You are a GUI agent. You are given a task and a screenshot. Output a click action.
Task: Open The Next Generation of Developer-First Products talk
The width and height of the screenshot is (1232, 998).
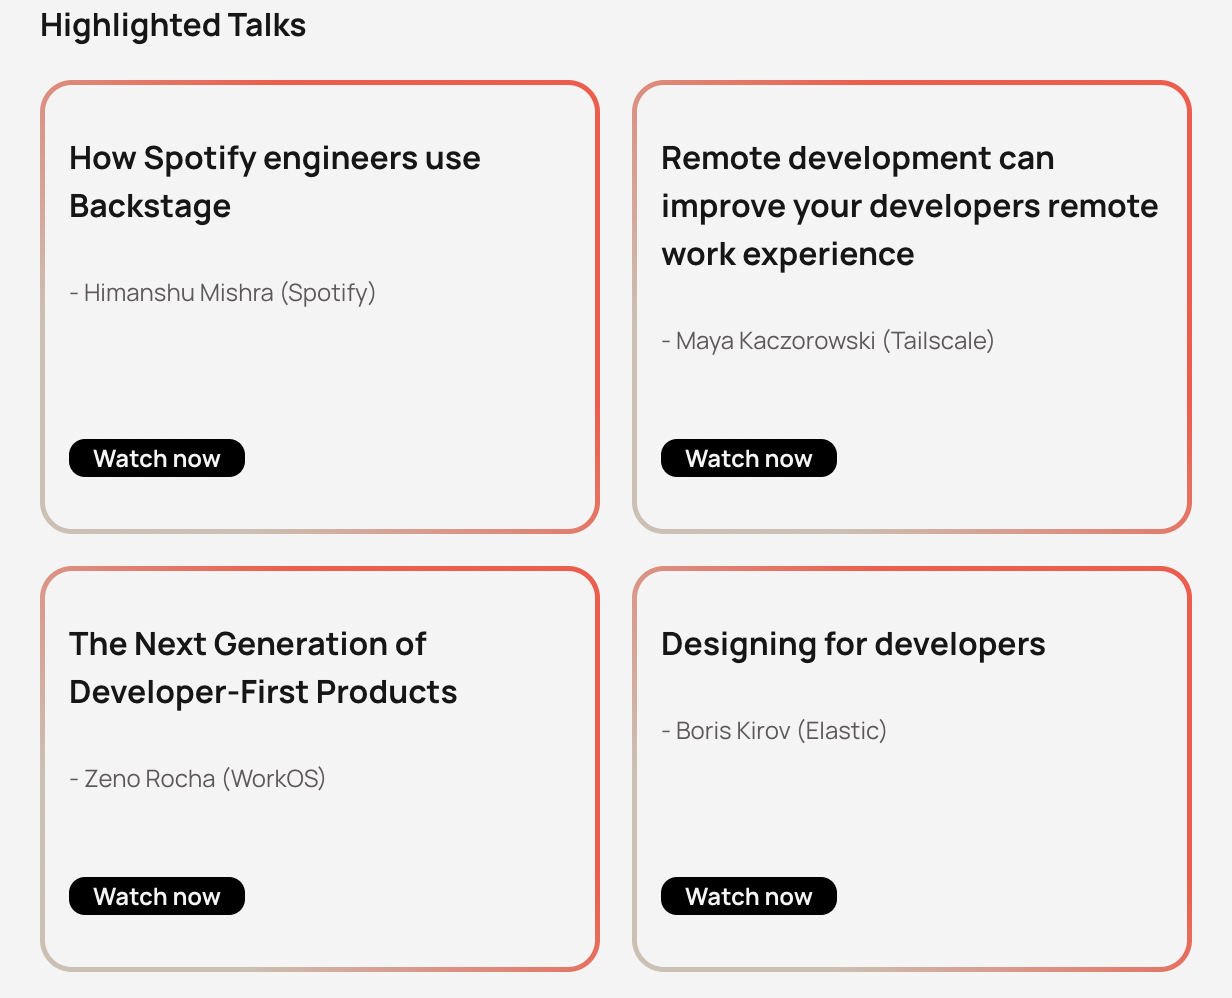click(x=263, y=667)
